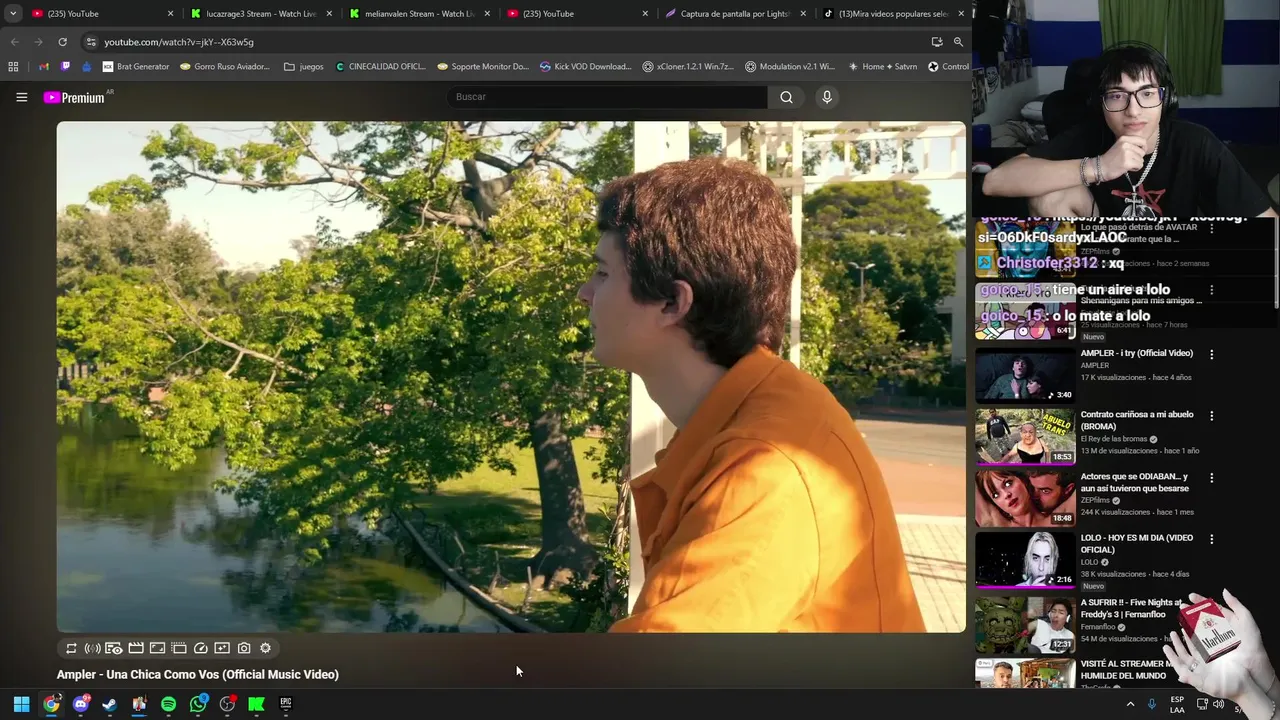Open Discord from the taskbar
This screenshot has width=1280, height=720.
click(x=80, y=704)
